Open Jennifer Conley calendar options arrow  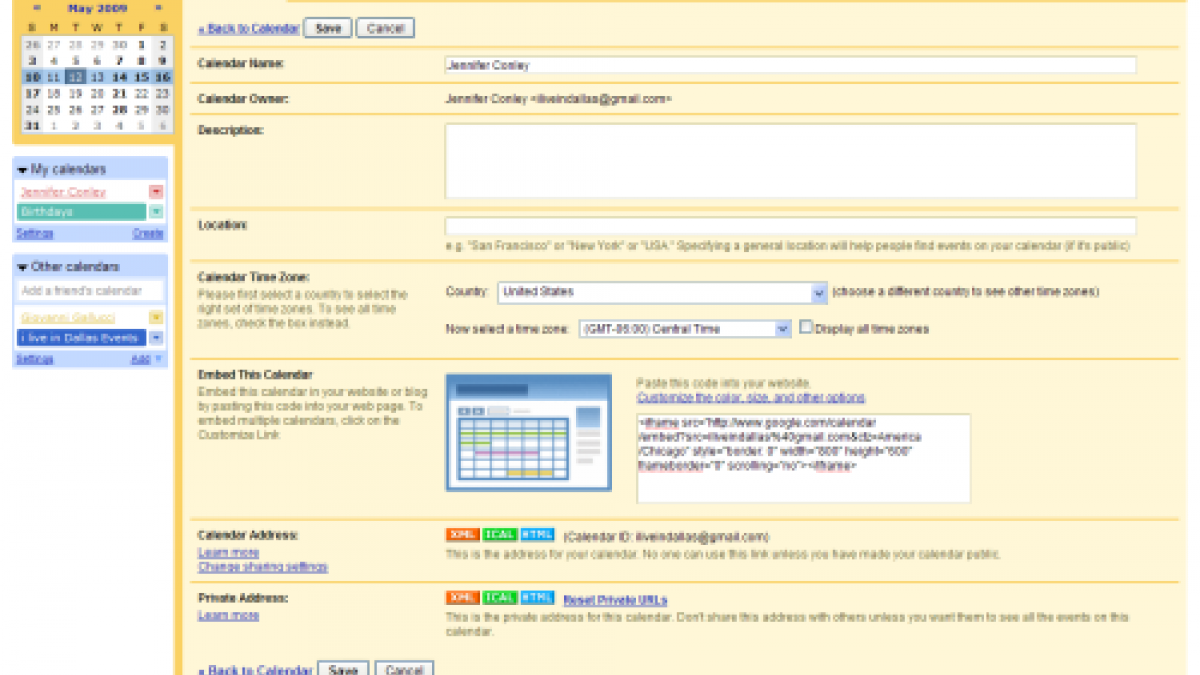156,192
